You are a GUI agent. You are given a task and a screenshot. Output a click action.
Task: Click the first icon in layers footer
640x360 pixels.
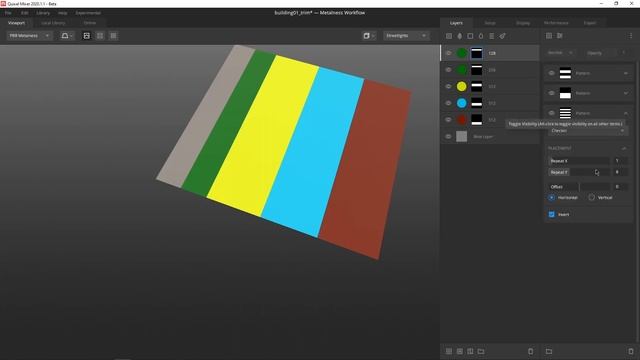point(449,351)
